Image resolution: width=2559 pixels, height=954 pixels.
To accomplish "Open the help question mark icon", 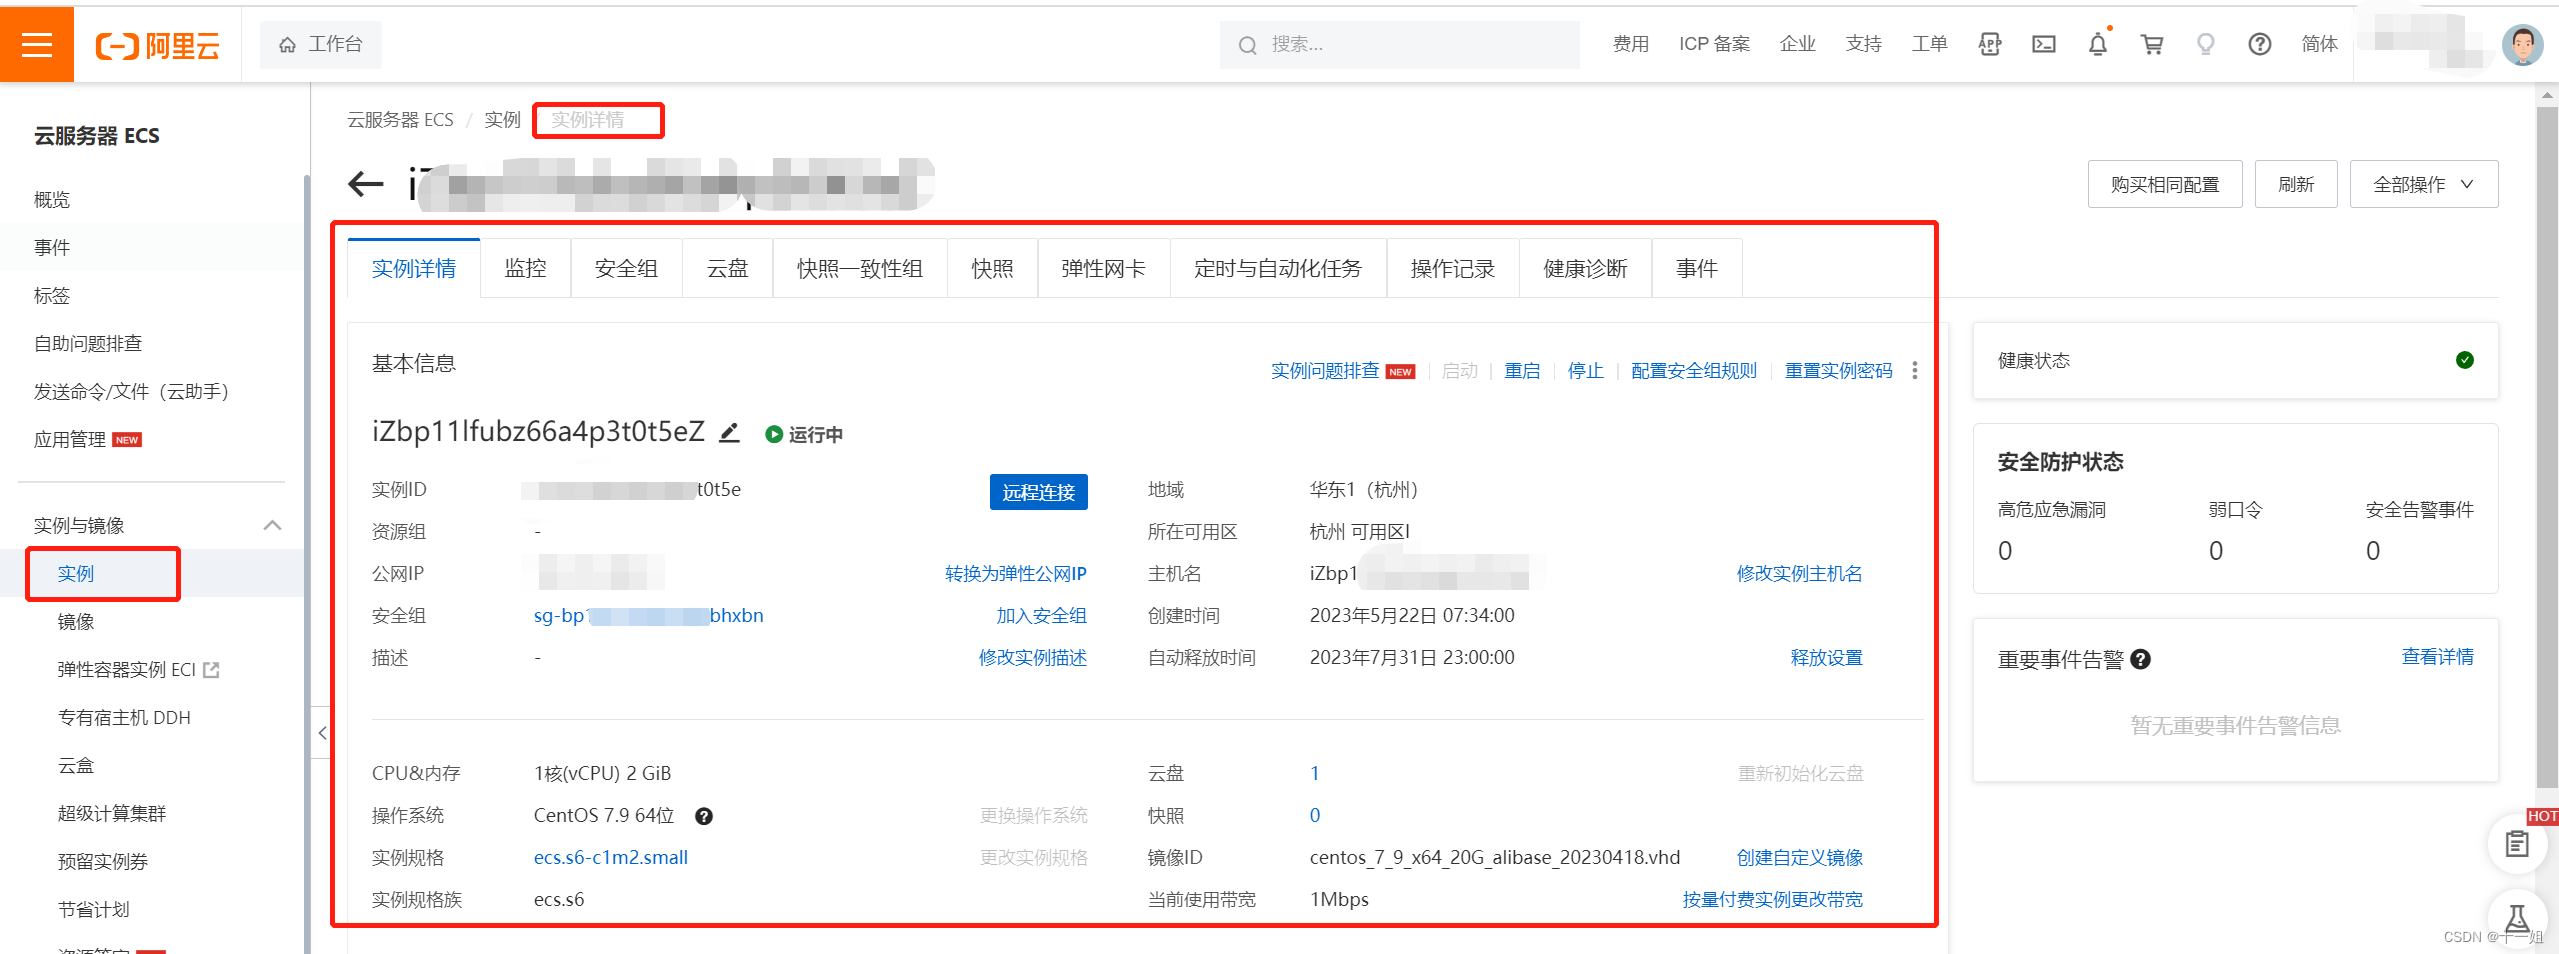I will click(2260, 44).
